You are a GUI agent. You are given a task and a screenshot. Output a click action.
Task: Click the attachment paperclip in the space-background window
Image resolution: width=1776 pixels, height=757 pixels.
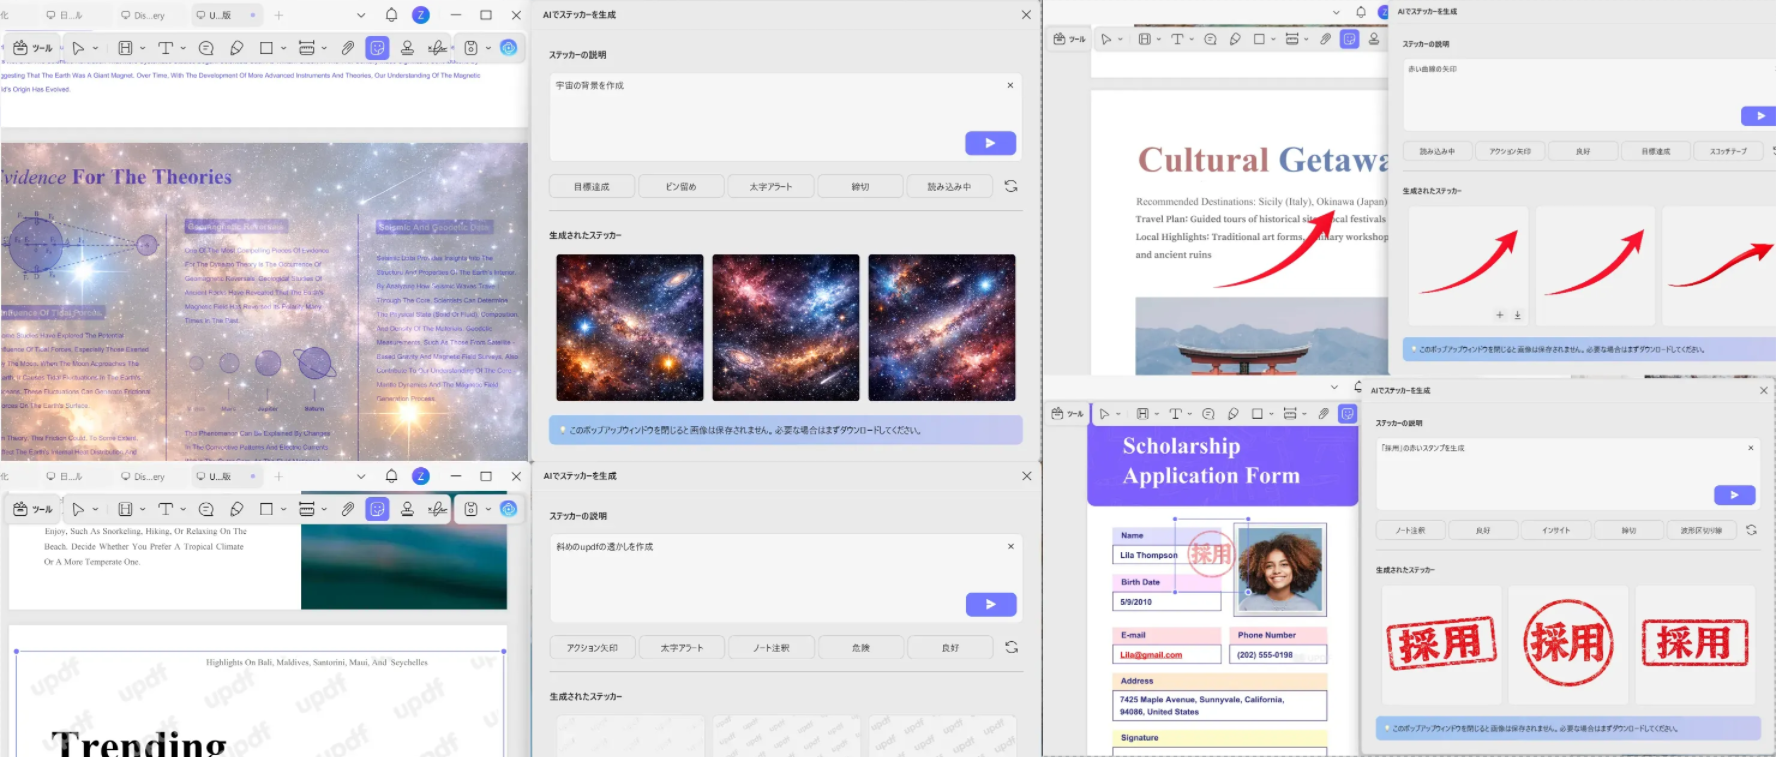pyautogui.click(x=347, y=47)
